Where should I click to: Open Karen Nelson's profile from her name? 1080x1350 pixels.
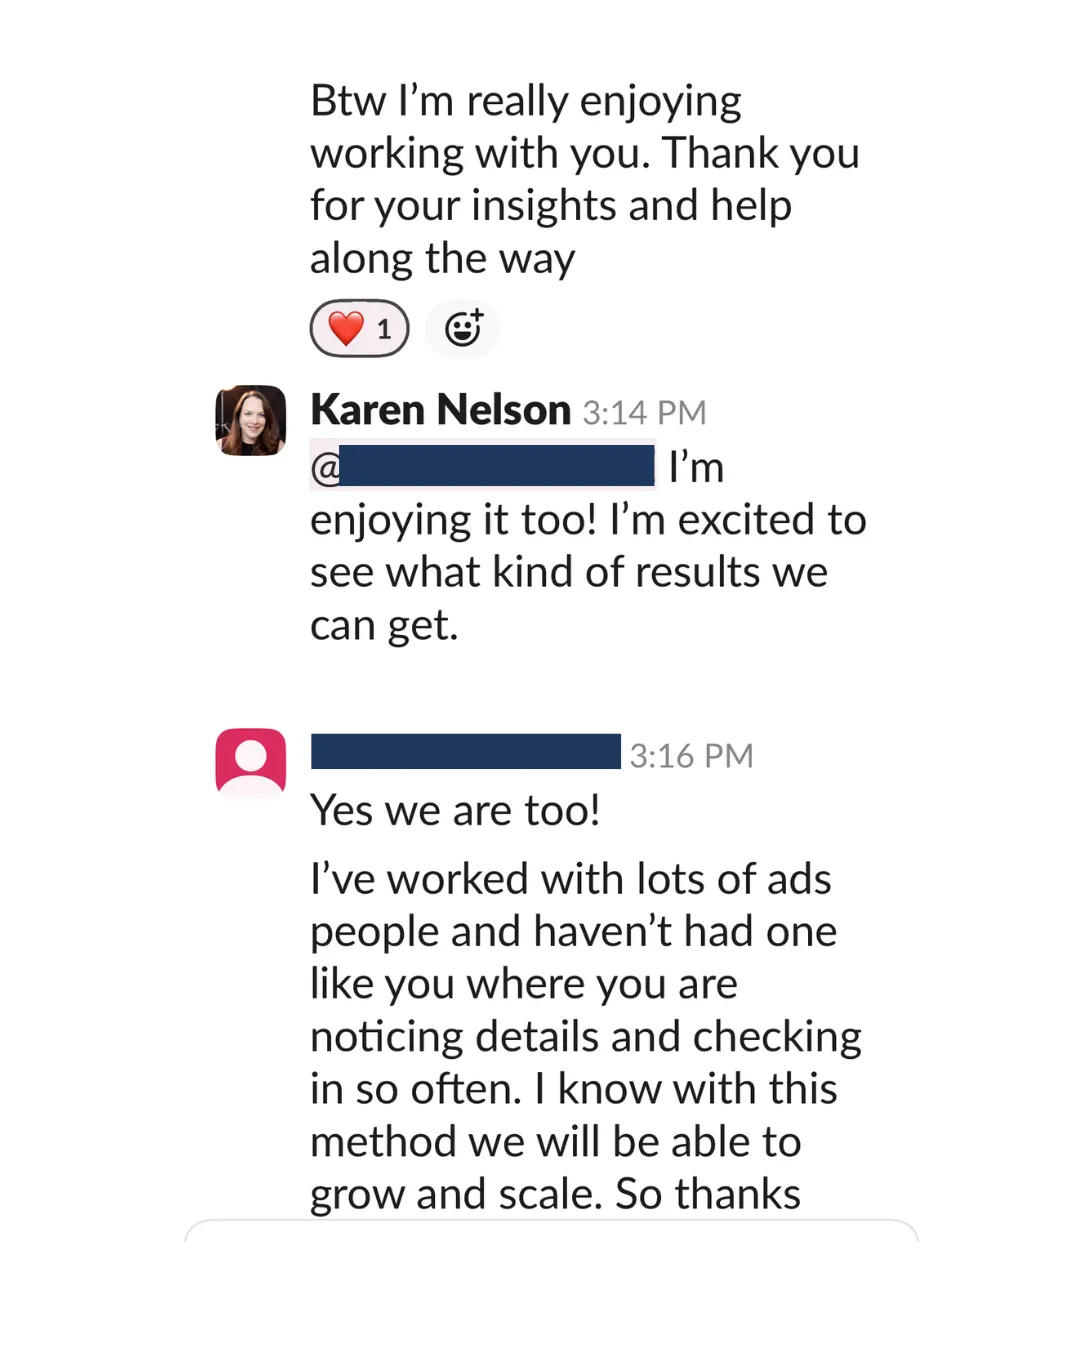(x=439, y=409)
